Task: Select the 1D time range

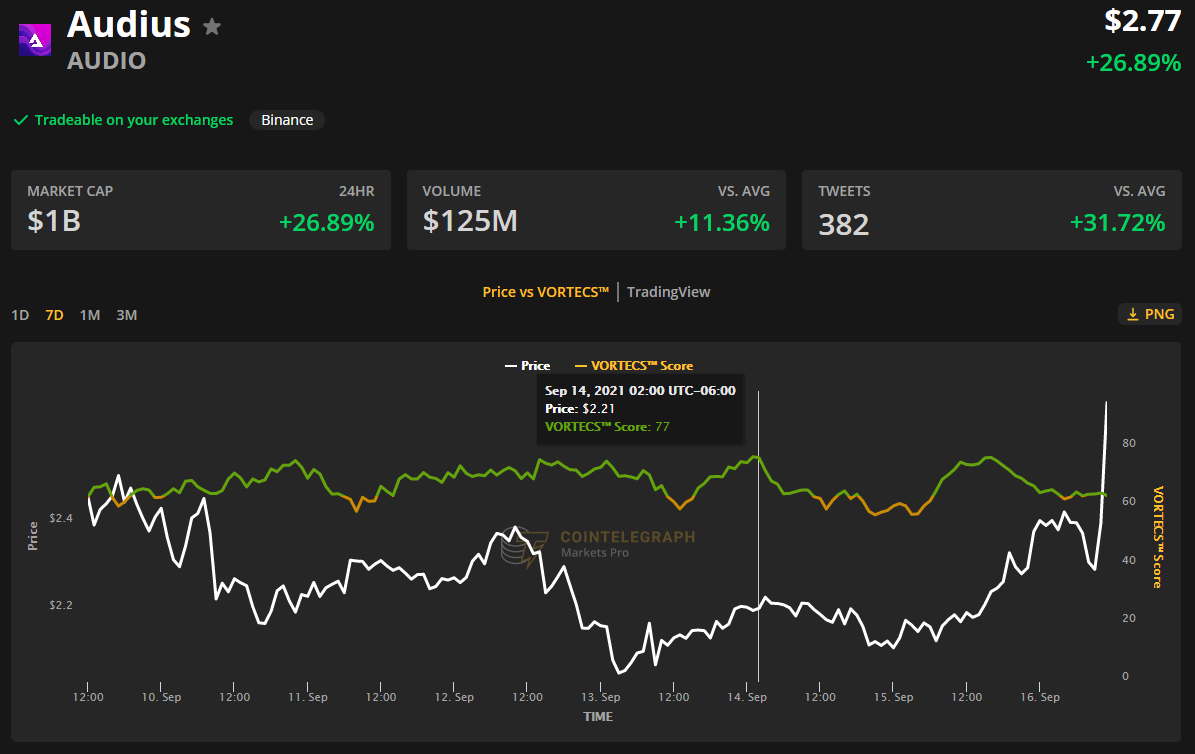Action: tap(20, 315)
